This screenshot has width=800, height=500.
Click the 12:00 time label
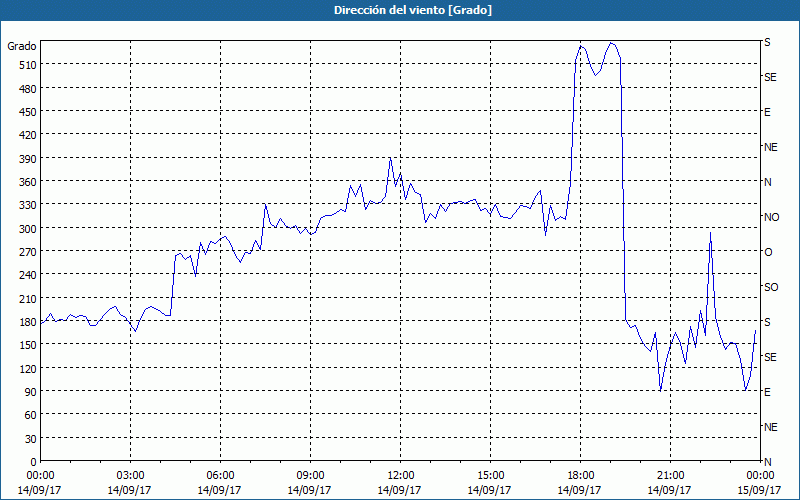399,476
